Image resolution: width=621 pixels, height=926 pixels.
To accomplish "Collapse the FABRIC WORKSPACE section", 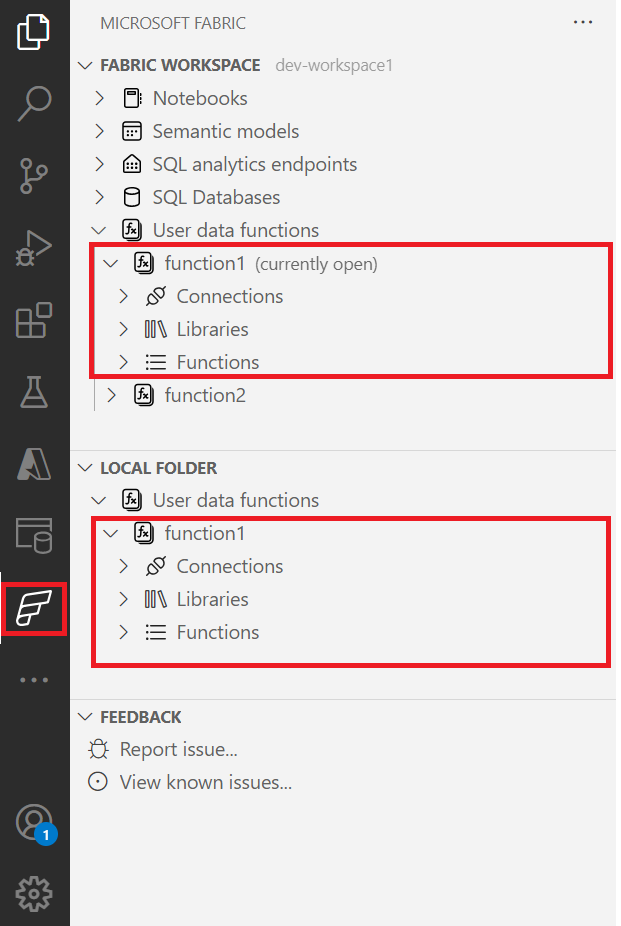I will (x=86, y=65).
